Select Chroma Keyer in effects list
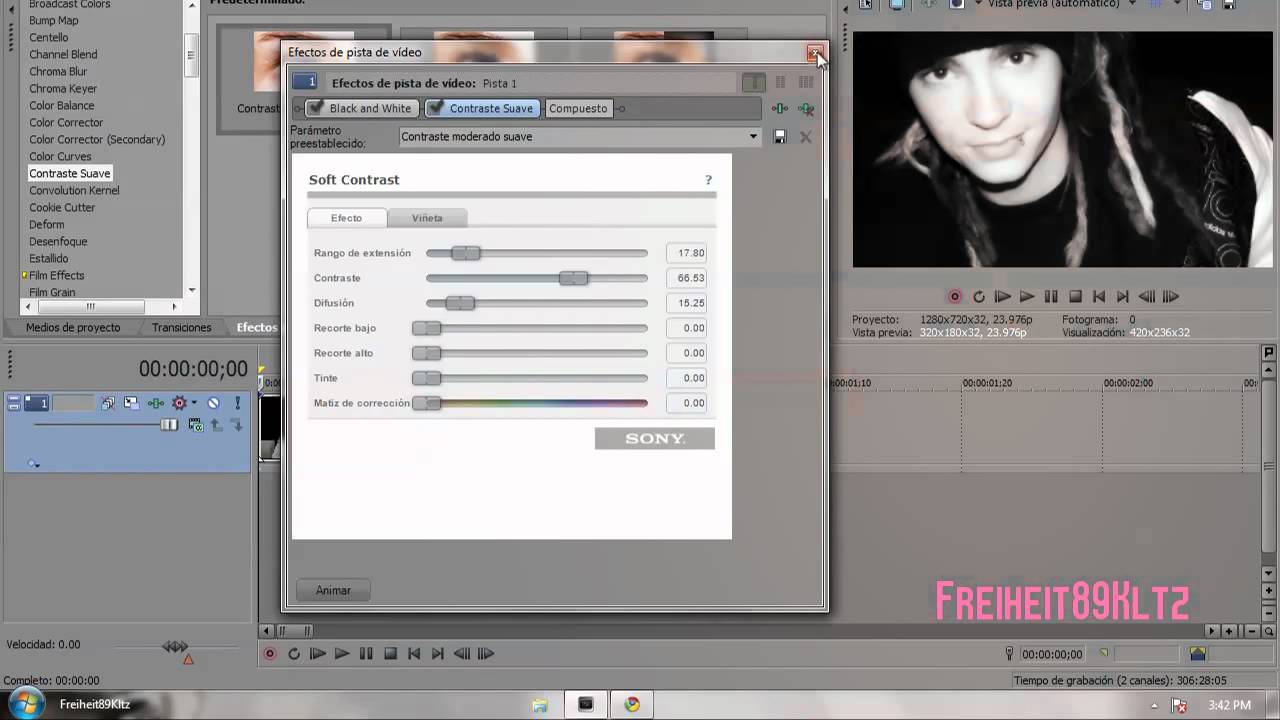 (x=63, y=88)
